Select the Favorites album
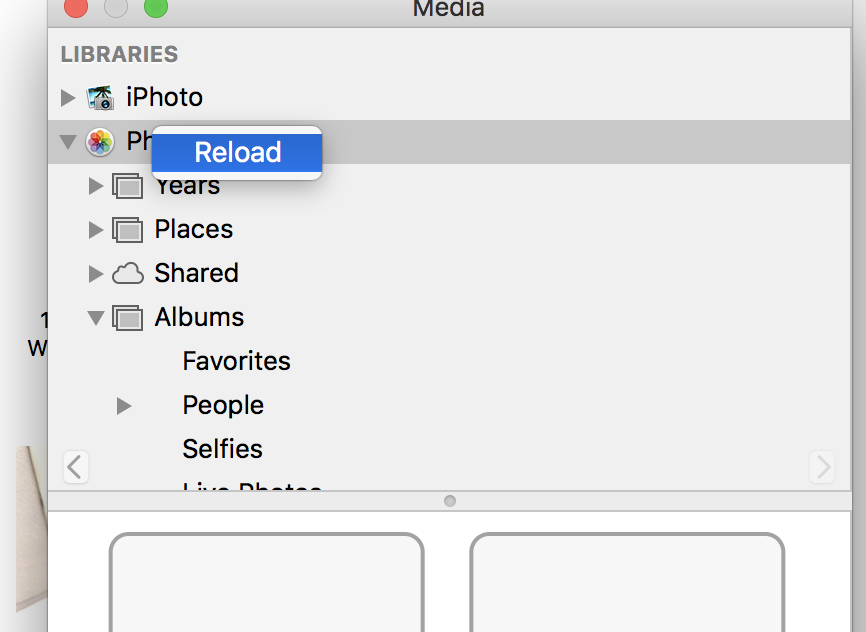Screen dimensions: 866x632 point(236,361)
